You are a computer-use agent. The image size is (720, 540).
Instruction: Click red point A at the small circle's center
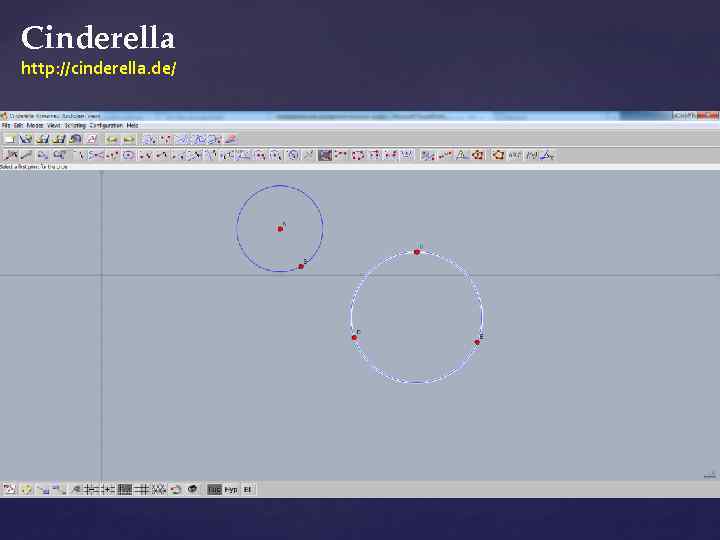click(280, 229)
